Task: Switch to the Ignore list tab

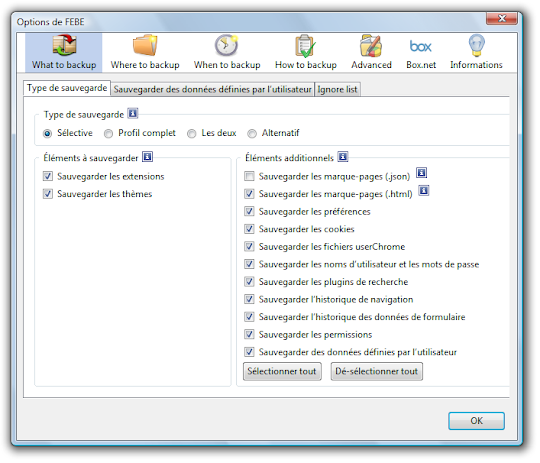Action: click(x=337, y=90)
